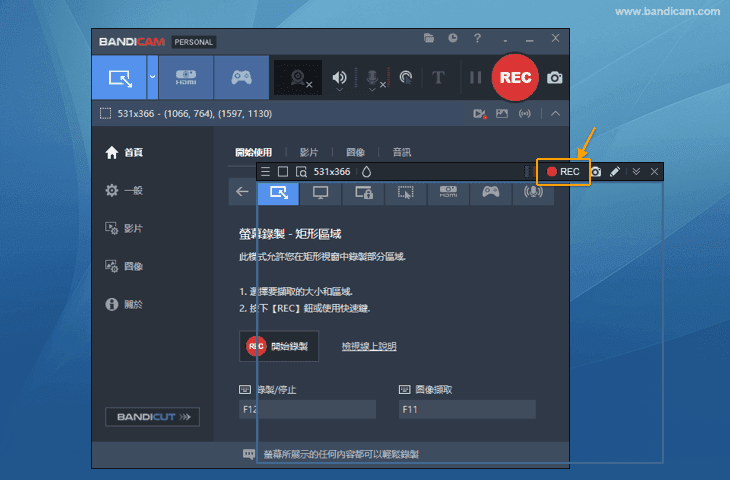
Task: Switch to game recording mode in top toolbar
Action: [x=241, y=77]
